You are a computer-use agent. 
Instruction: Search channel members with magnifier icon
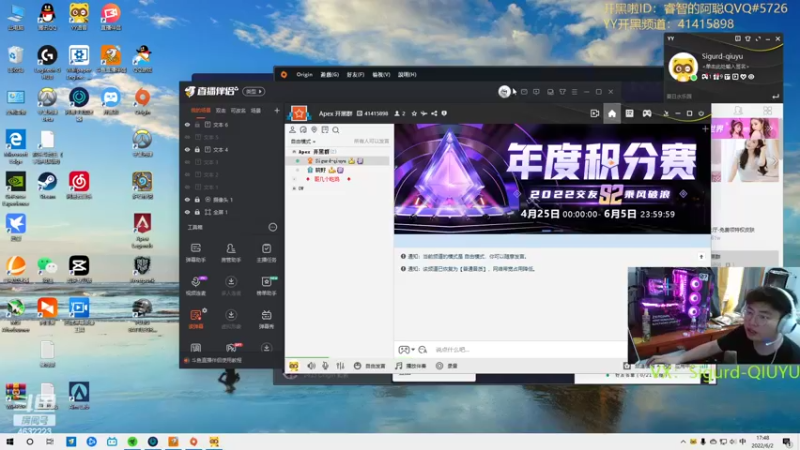pyautogui.click(x=336, y=130)
